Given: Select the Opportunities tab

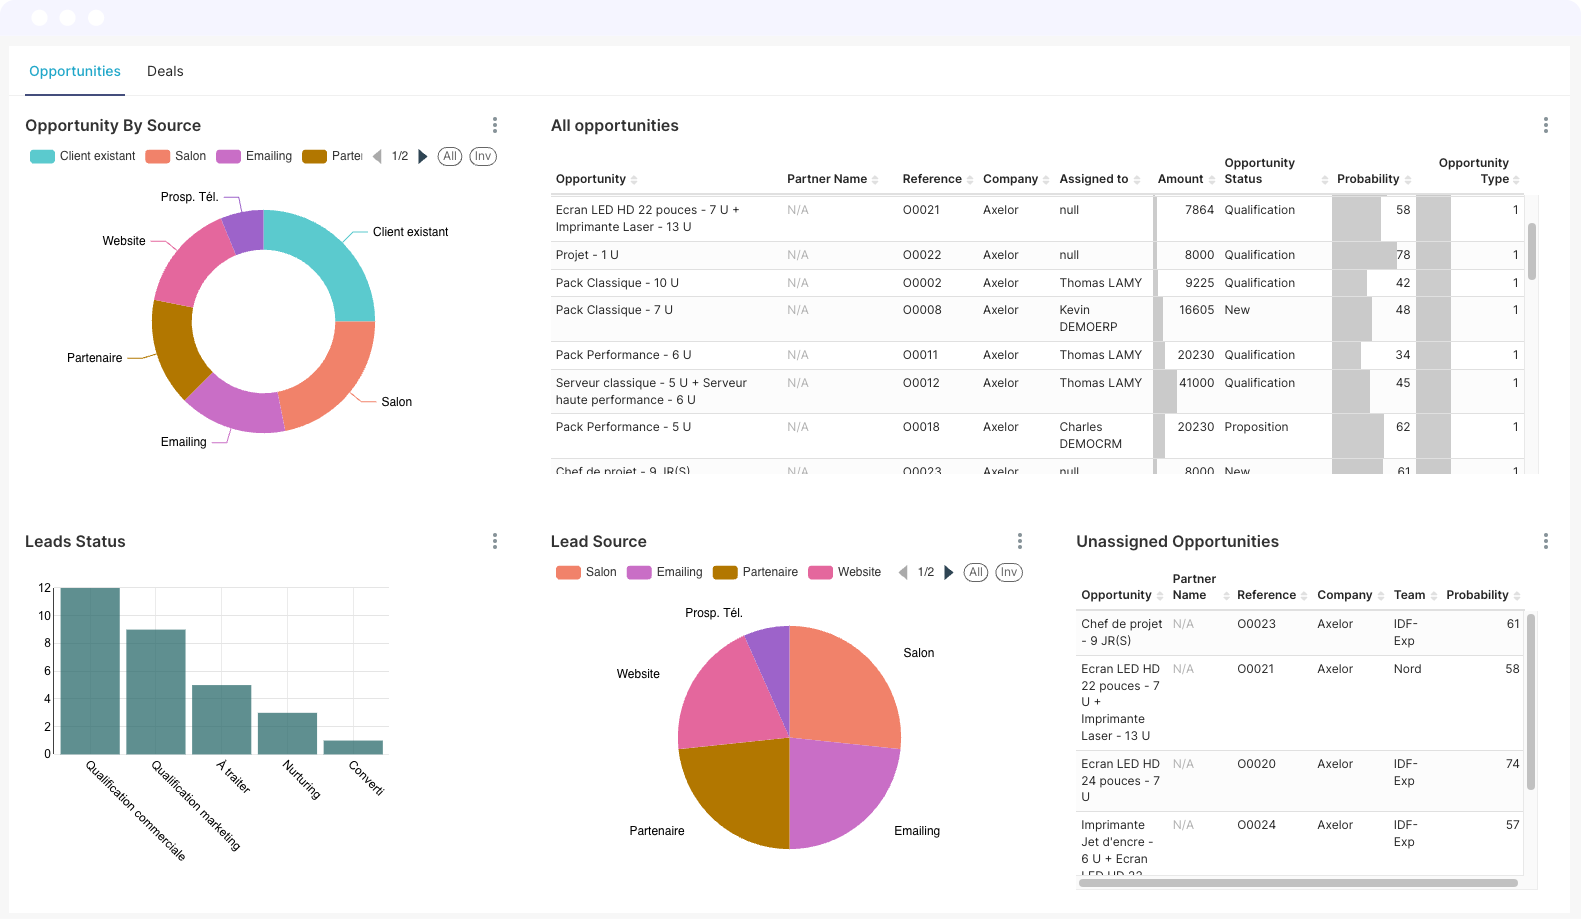Looking at the screenshot, I should [x=75, y=71].
